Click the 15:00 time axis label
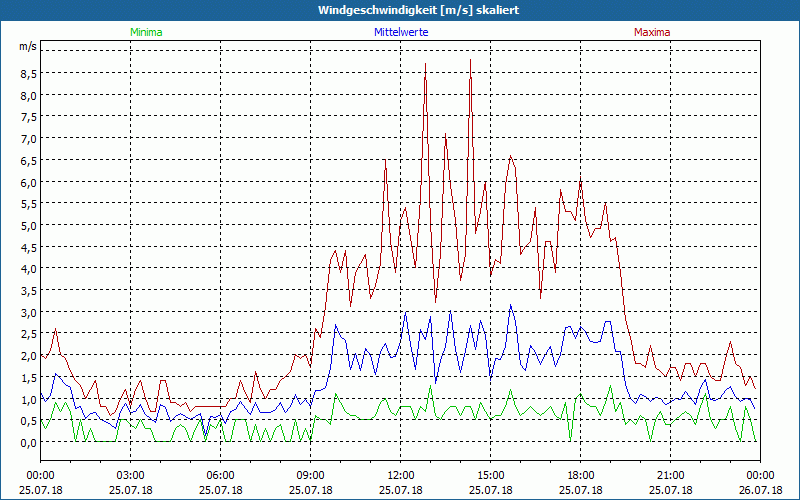 pos(490,475)
